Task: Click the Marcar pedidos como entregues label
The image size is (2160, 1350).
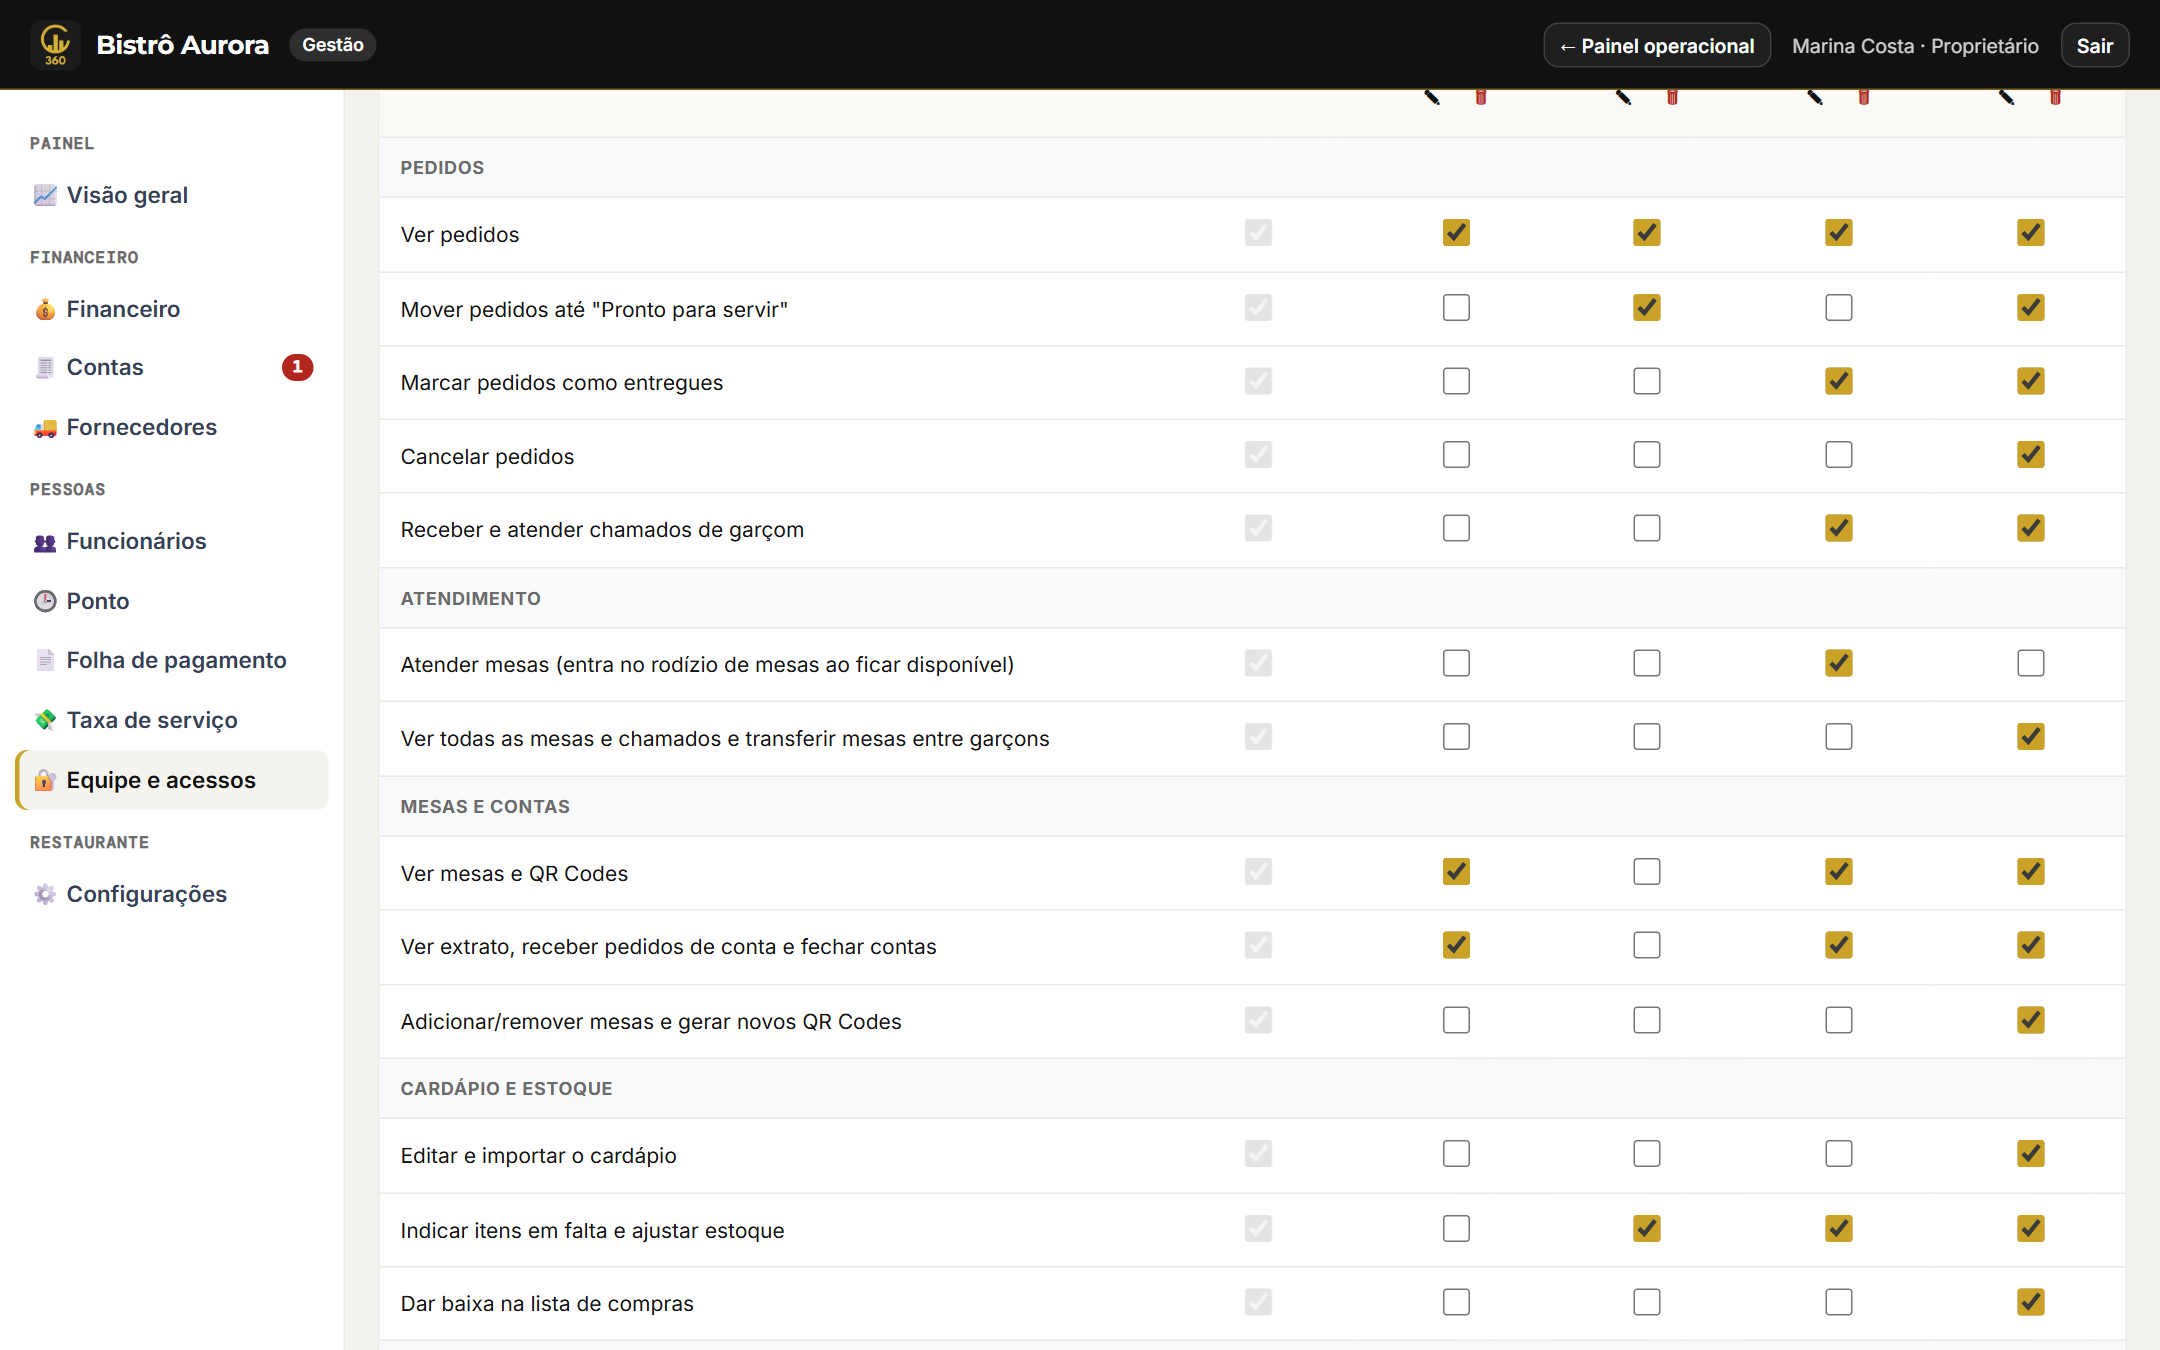Action: (x=562, y=383)
